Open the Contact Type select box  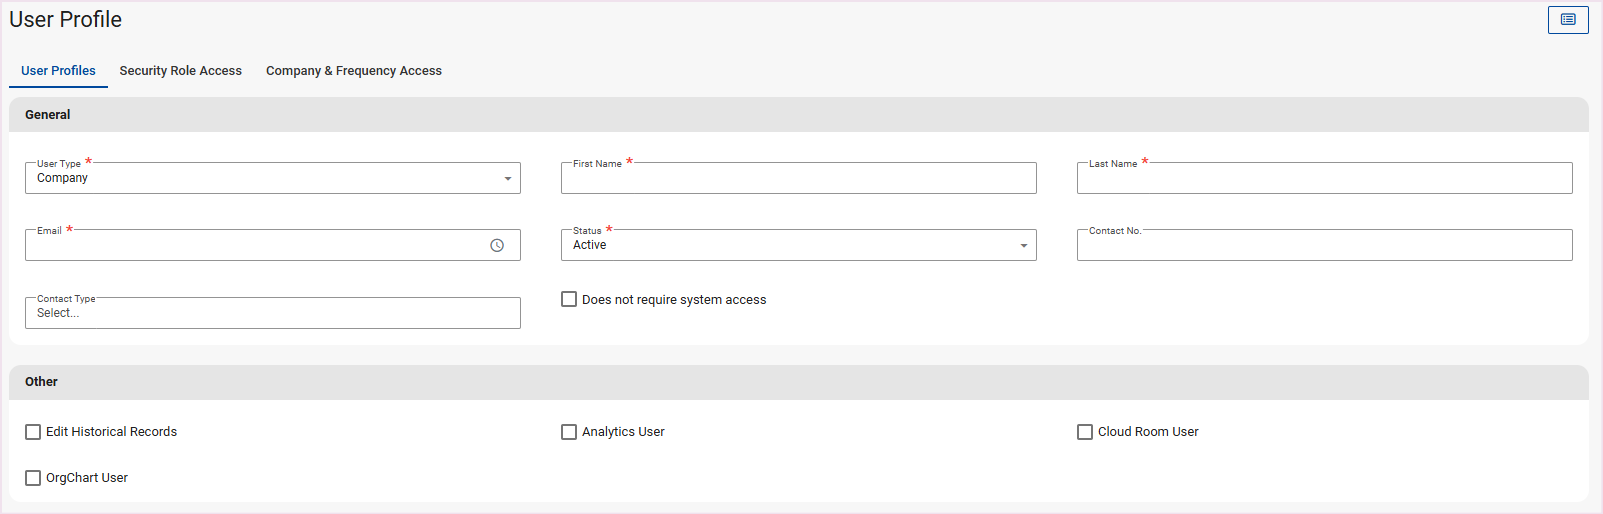272,313
